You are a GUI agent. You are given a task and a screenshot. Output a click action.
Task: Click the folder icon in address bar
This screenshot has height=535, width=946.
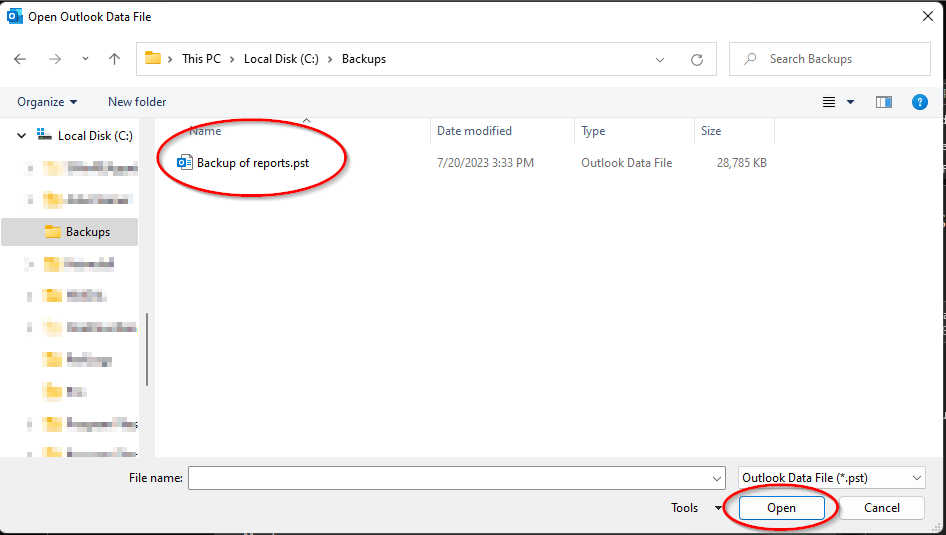[x=153, y=59]
